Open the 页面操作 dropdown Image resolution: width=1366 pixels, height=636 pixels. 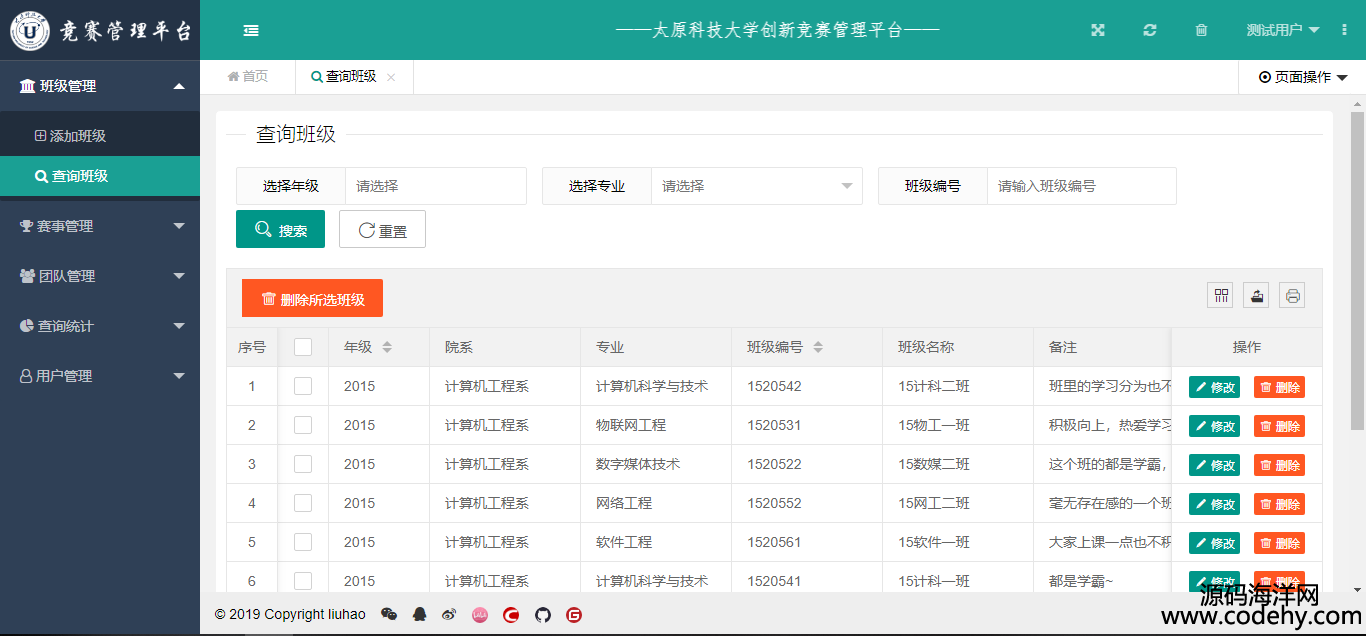click(1303, 77)
